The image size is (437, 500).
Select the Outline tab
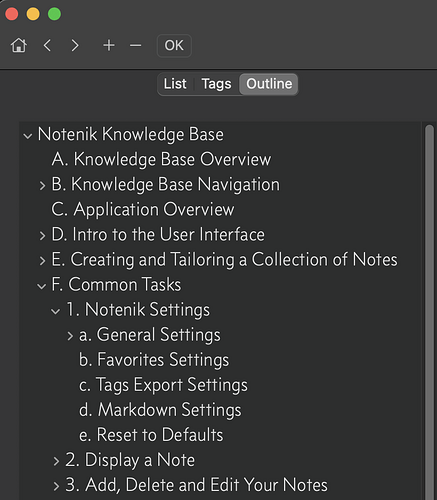[269, 84]
